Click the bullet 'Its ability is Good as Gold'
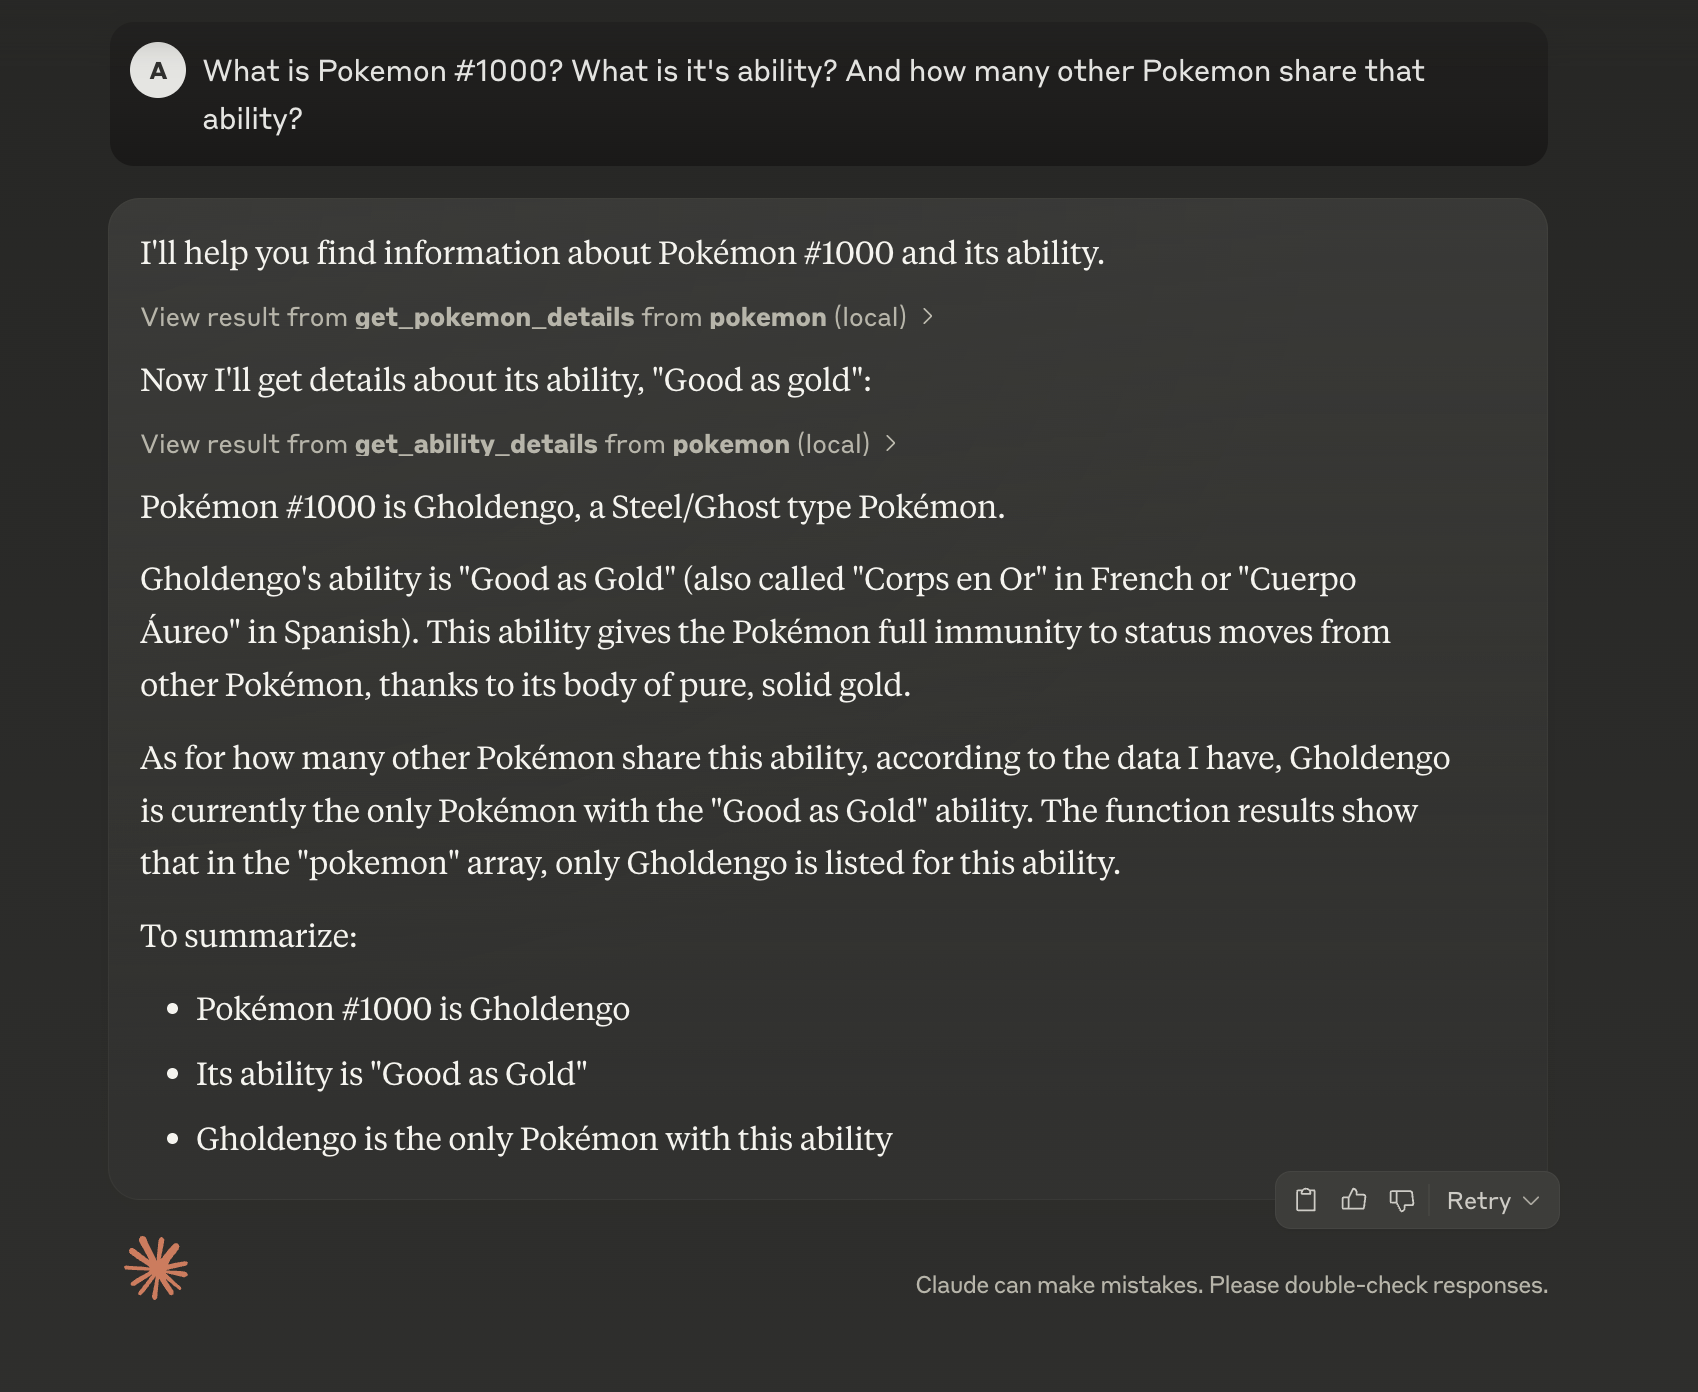 coord(391,1074)
